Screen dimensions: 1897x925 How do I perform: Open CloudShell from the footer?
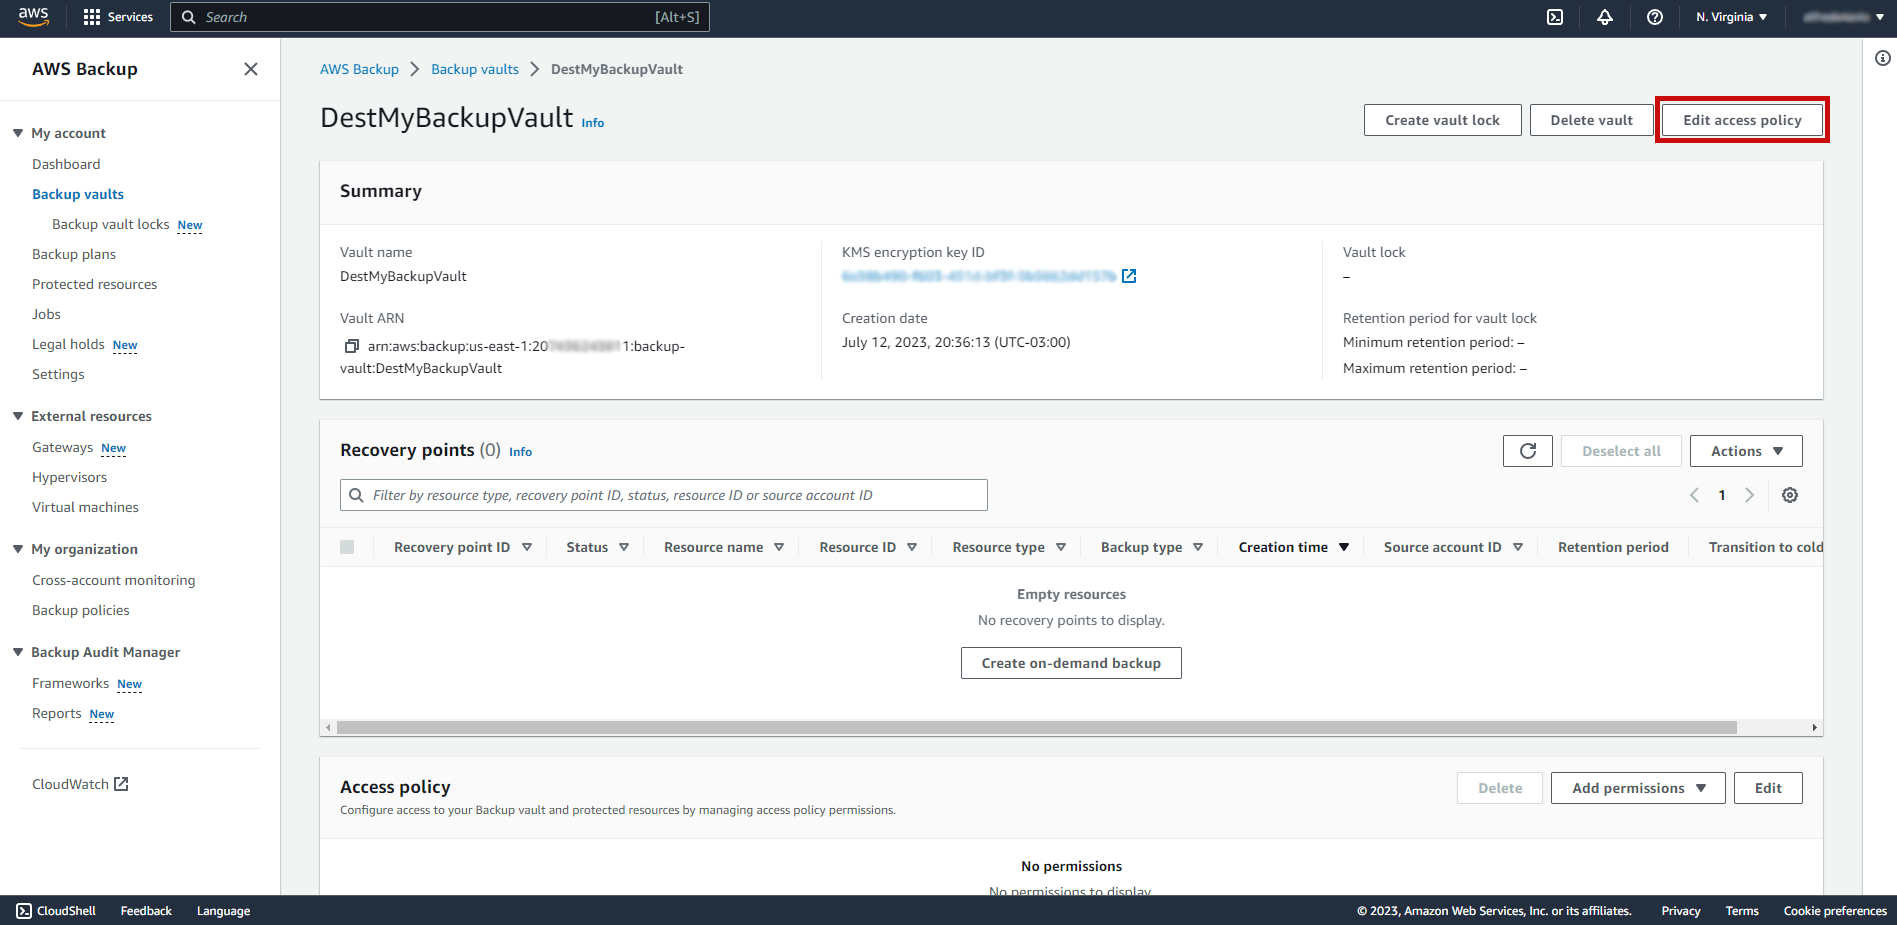(x=56, y=911)
